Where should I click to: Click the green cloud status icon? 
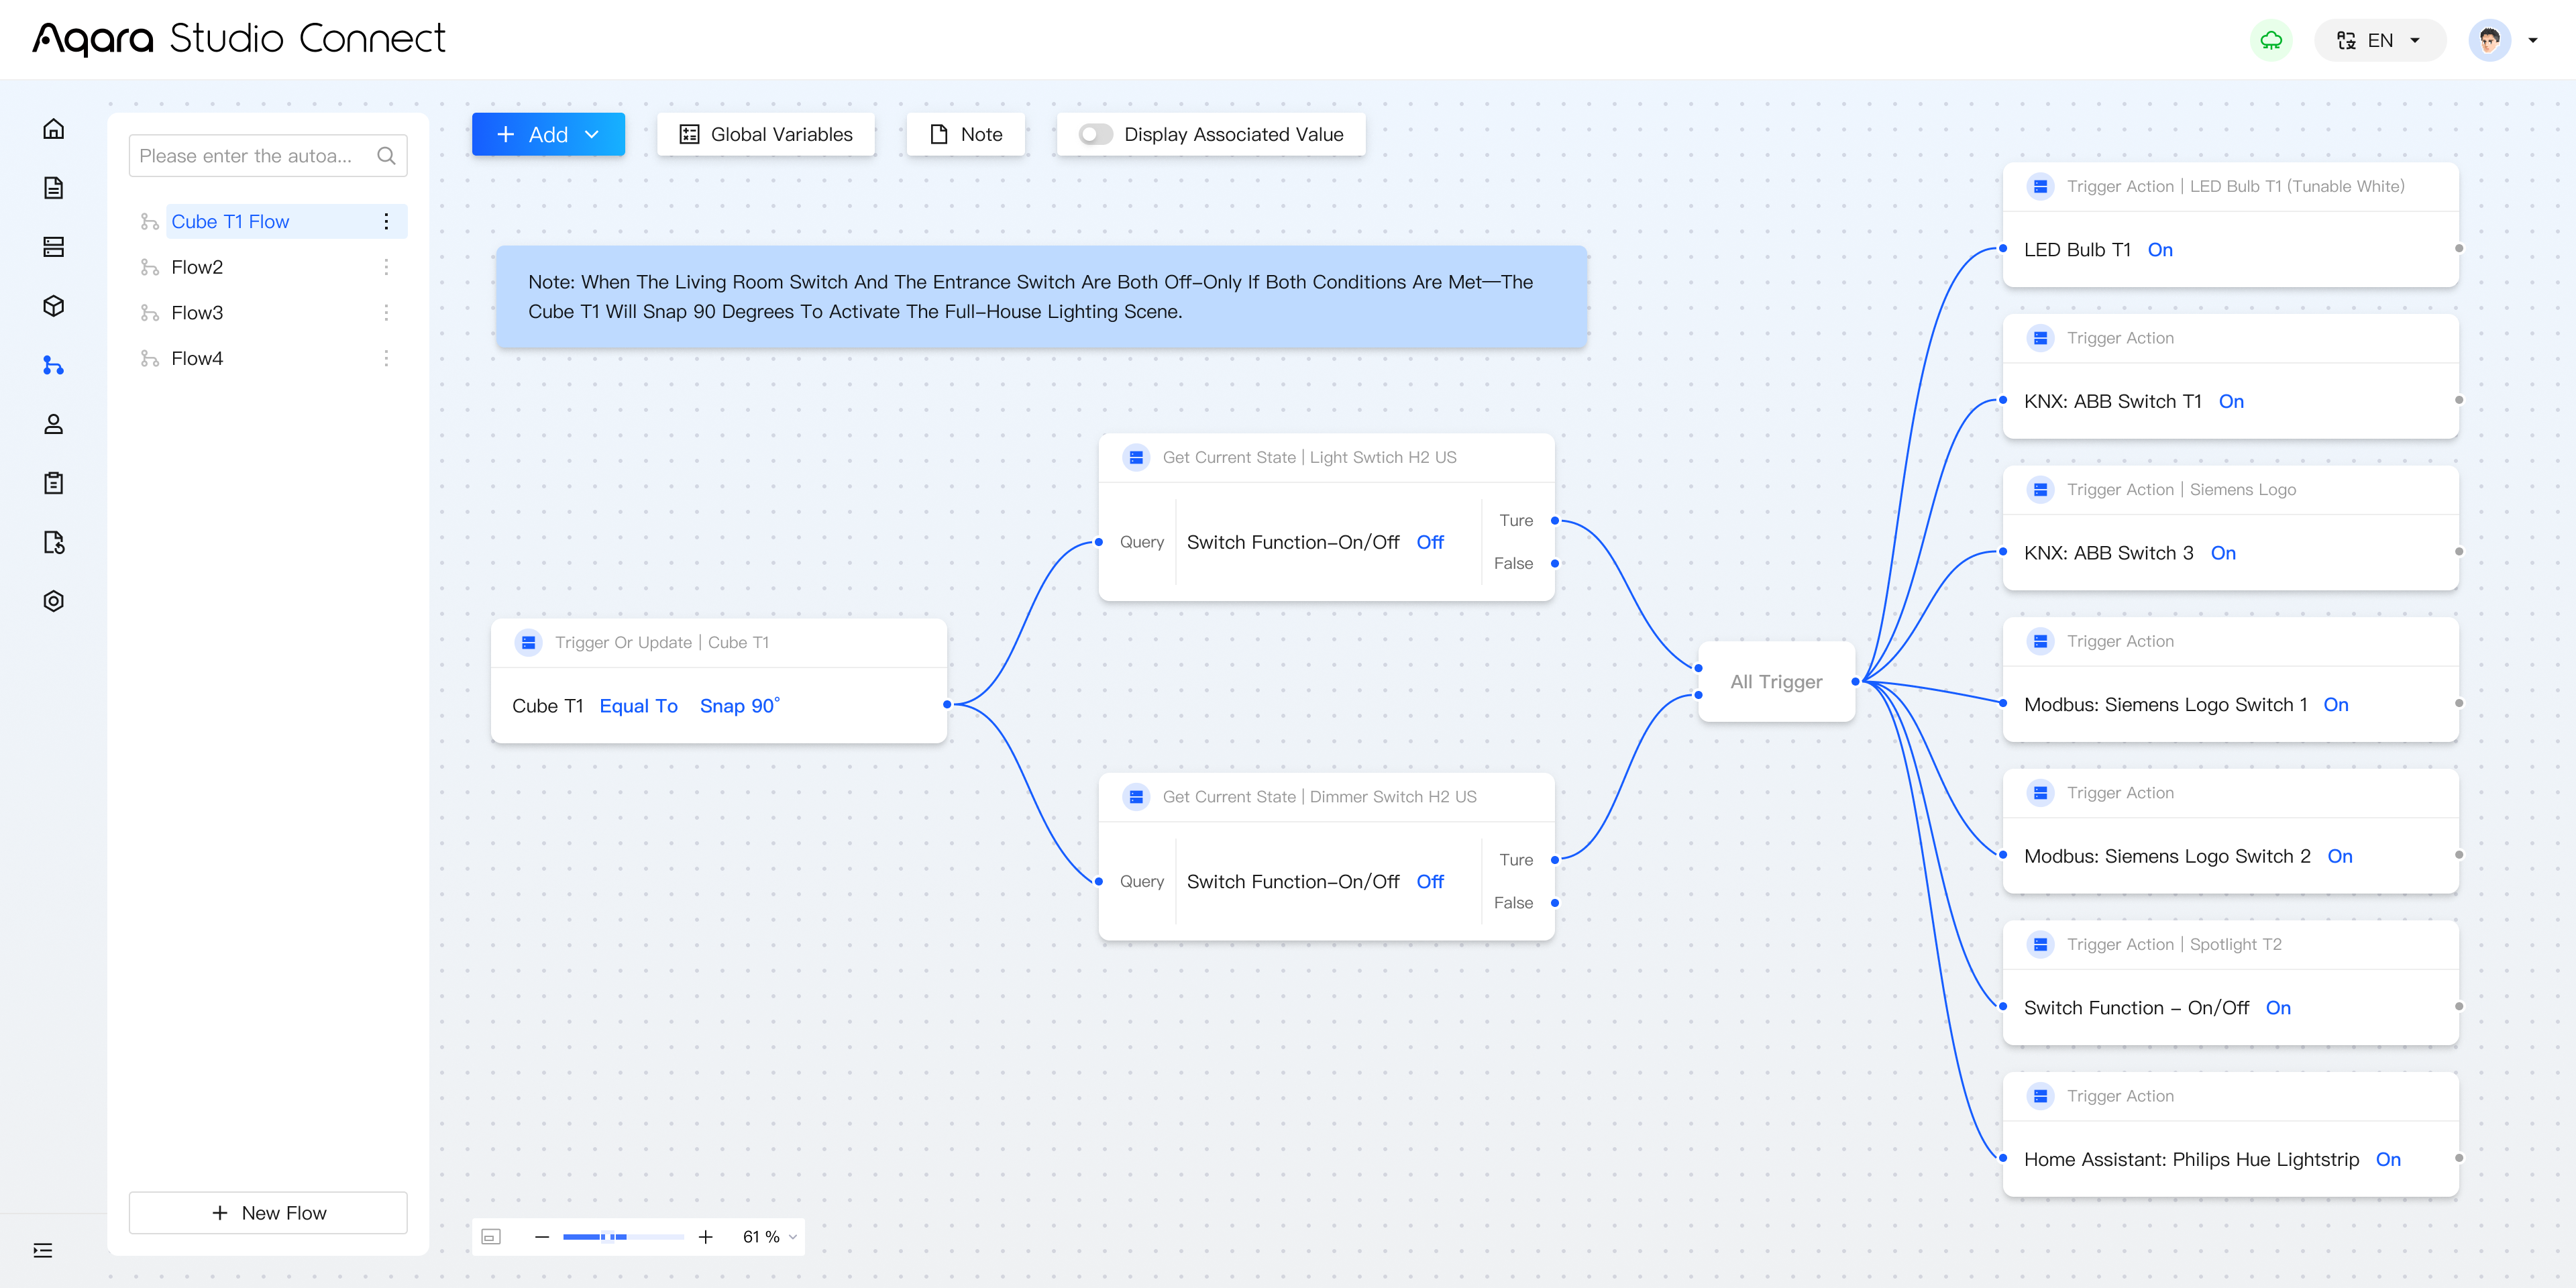2271,41
